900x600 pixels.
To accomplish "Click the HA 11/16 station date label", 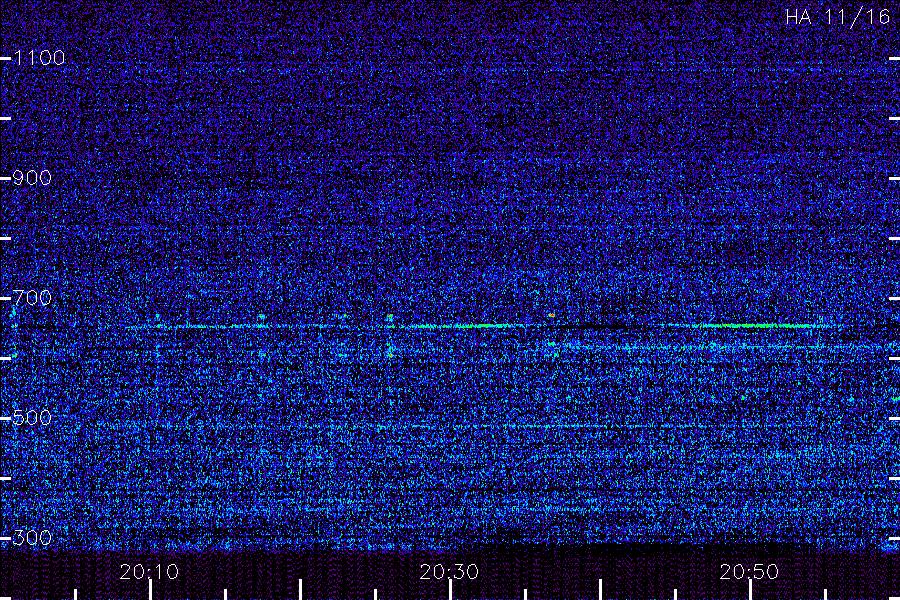I will (x=837, y=17).
